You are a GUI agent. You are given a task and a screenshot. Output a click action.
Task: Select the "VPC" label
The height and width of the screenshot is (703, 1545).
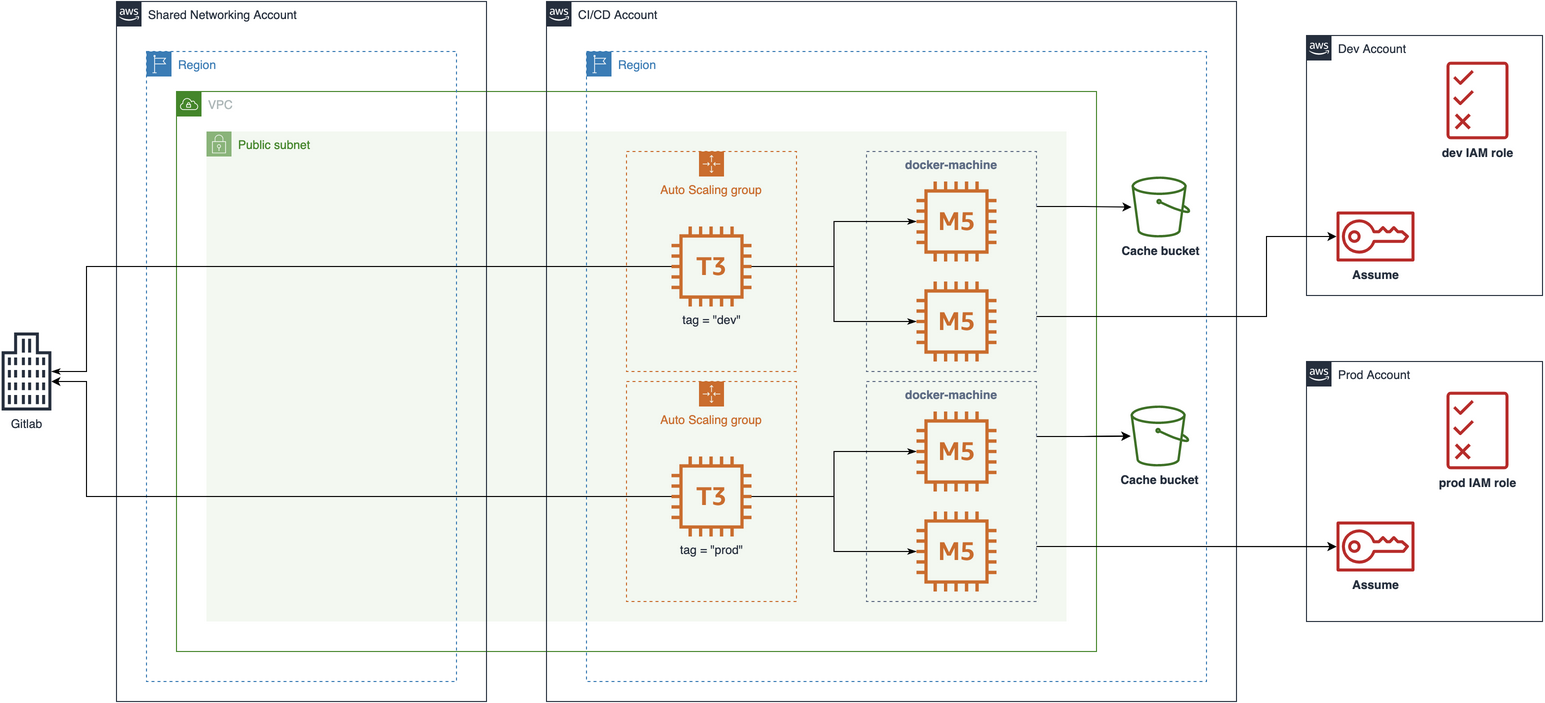click(220, 105)
